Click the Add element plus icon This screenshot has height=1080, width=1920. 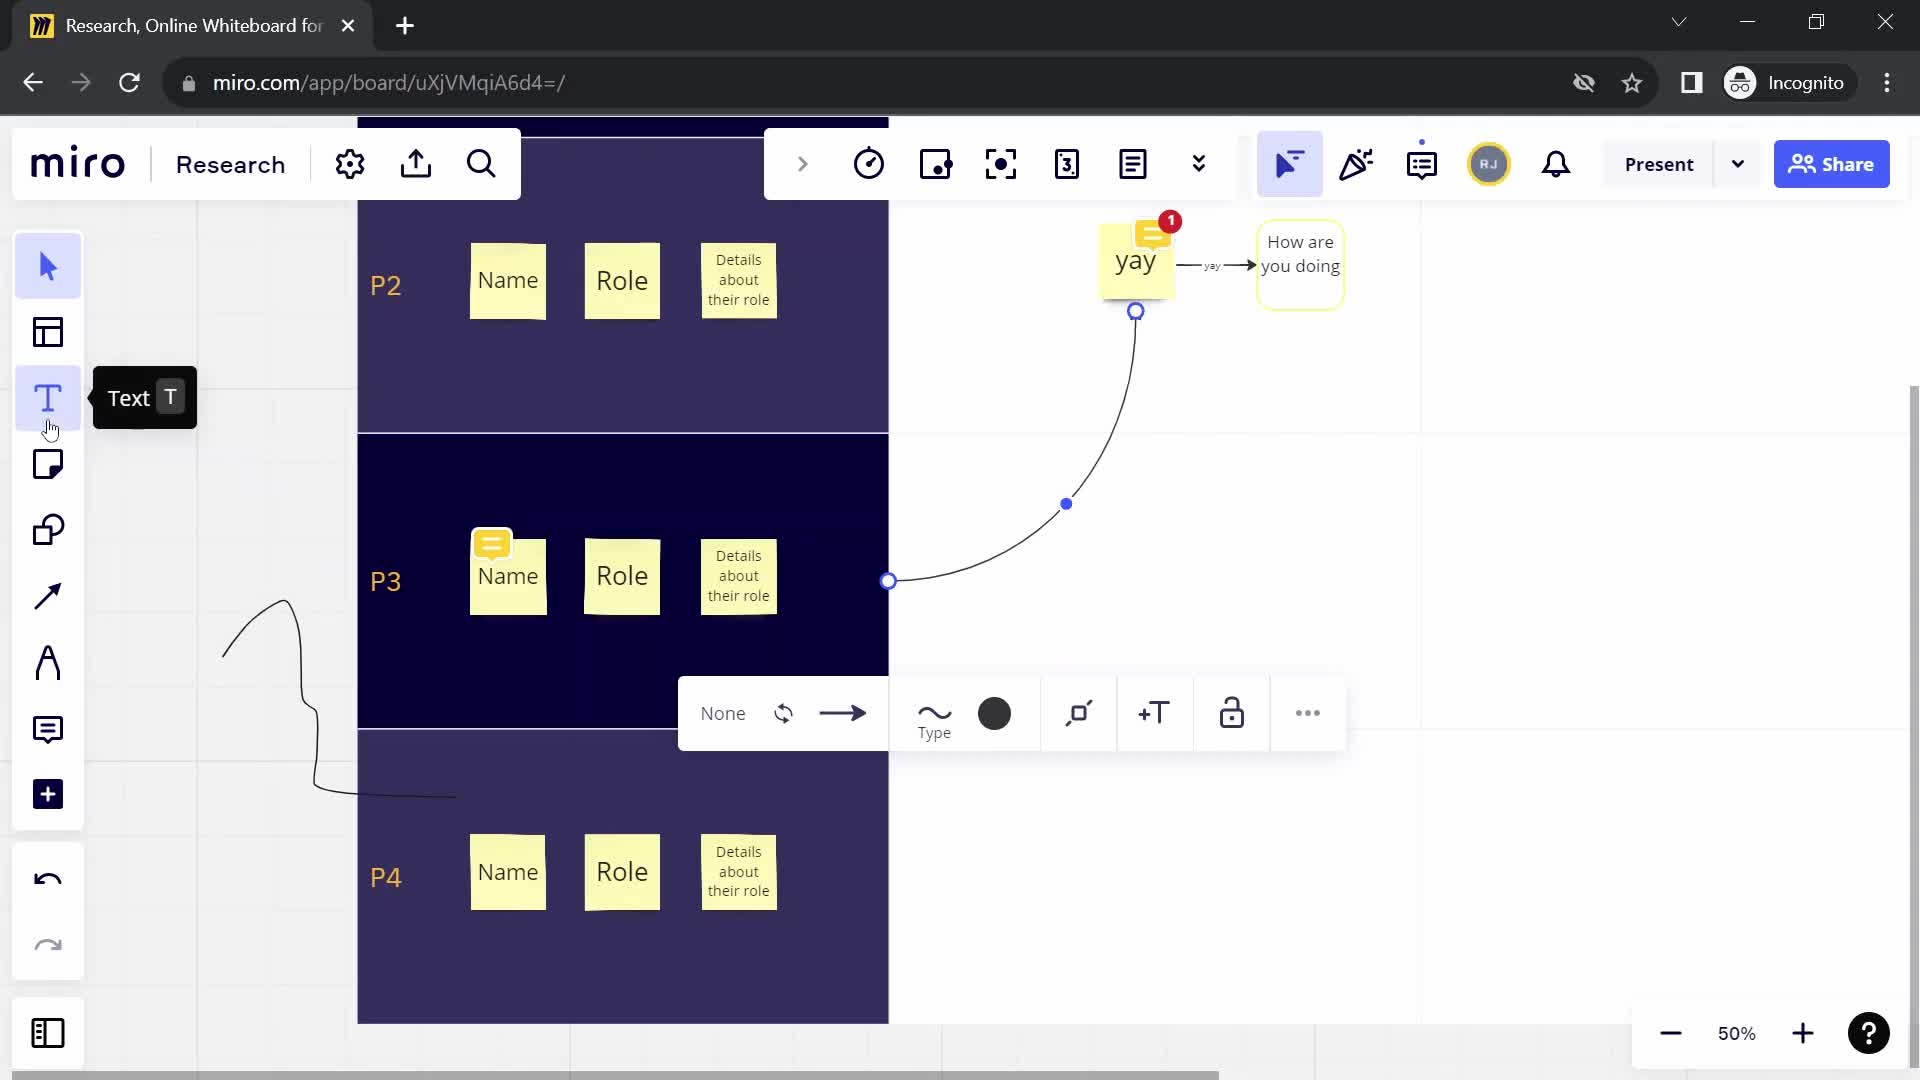click(x=49, y=793)
